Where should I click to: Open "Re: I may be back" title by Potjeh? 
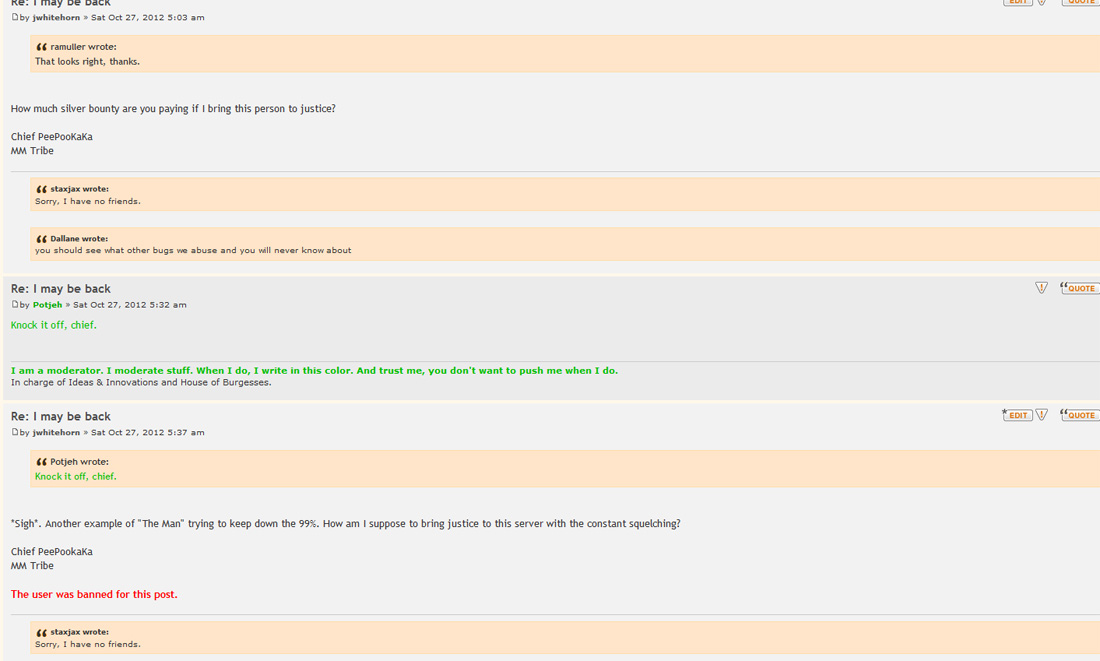60,288
